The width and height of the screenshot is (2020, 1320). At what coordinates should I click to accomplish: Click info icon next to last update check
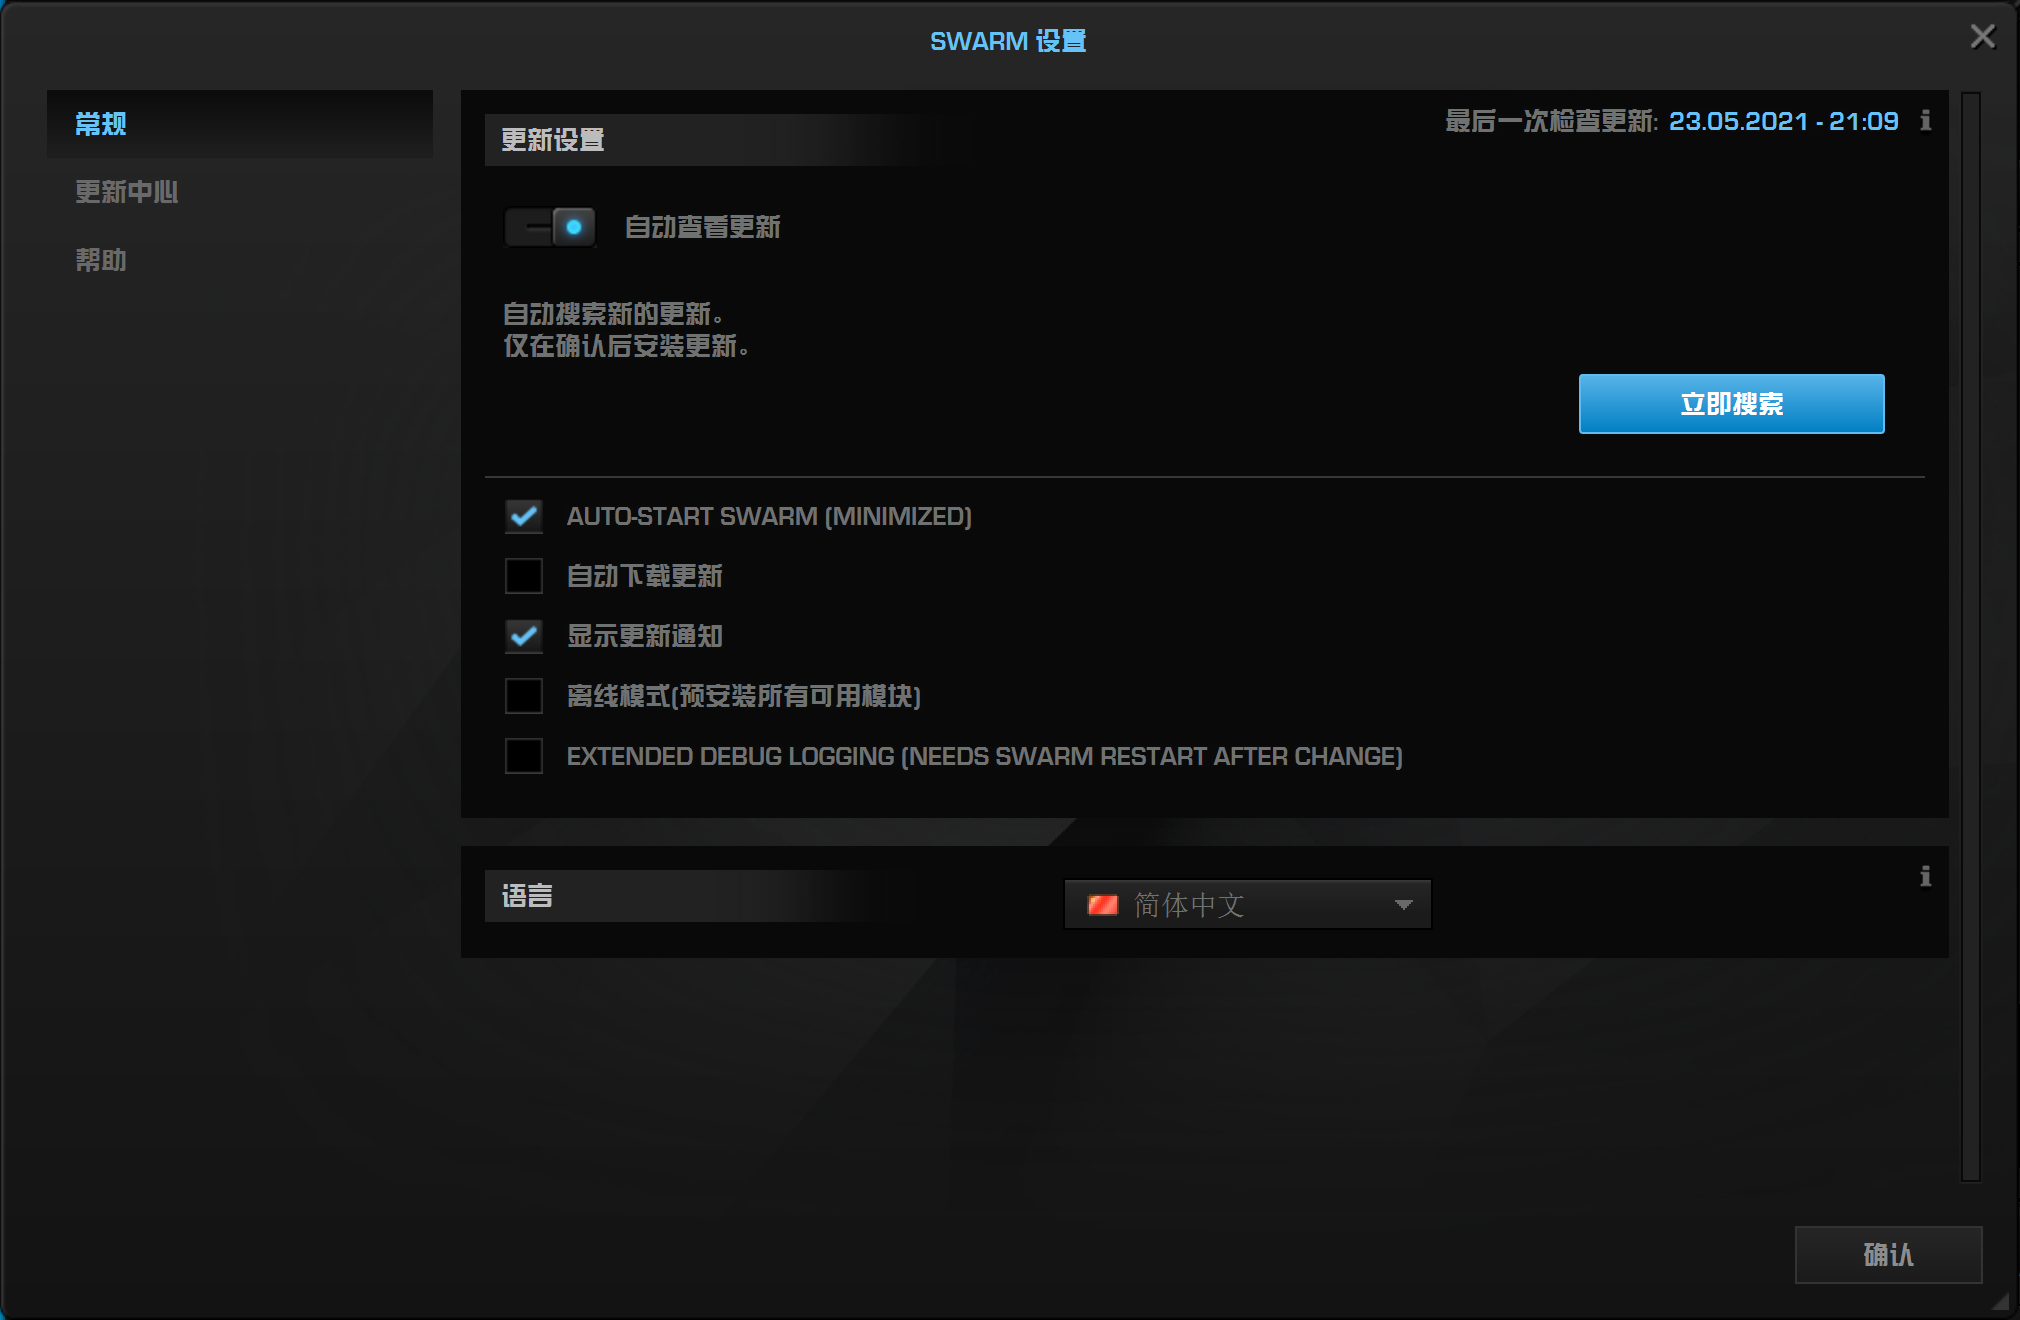click(1925, 121)
